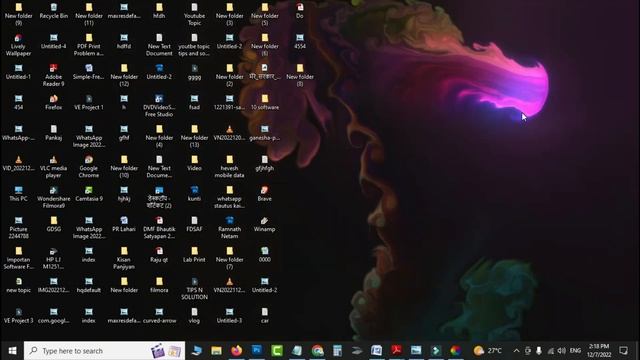The image size is (640, 360).
Task: Launch VLC media player shortcut
Action: [x=53, y=167]
